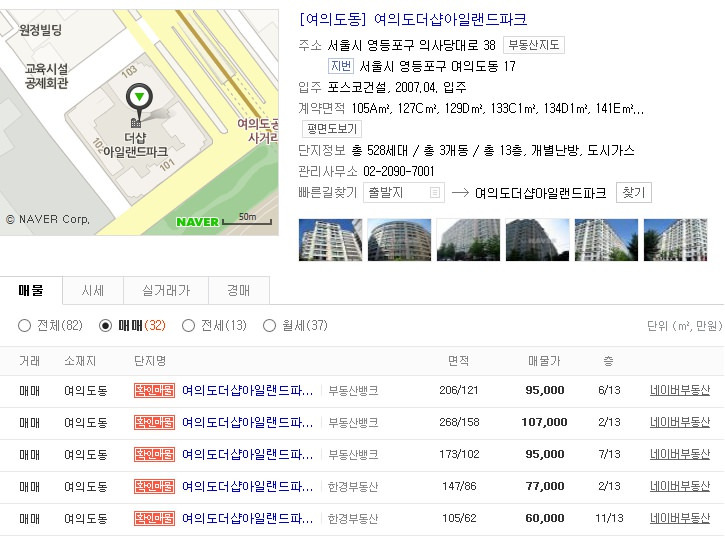Click the 교육시설 공제회관 map label

click(x=46, y=76)
